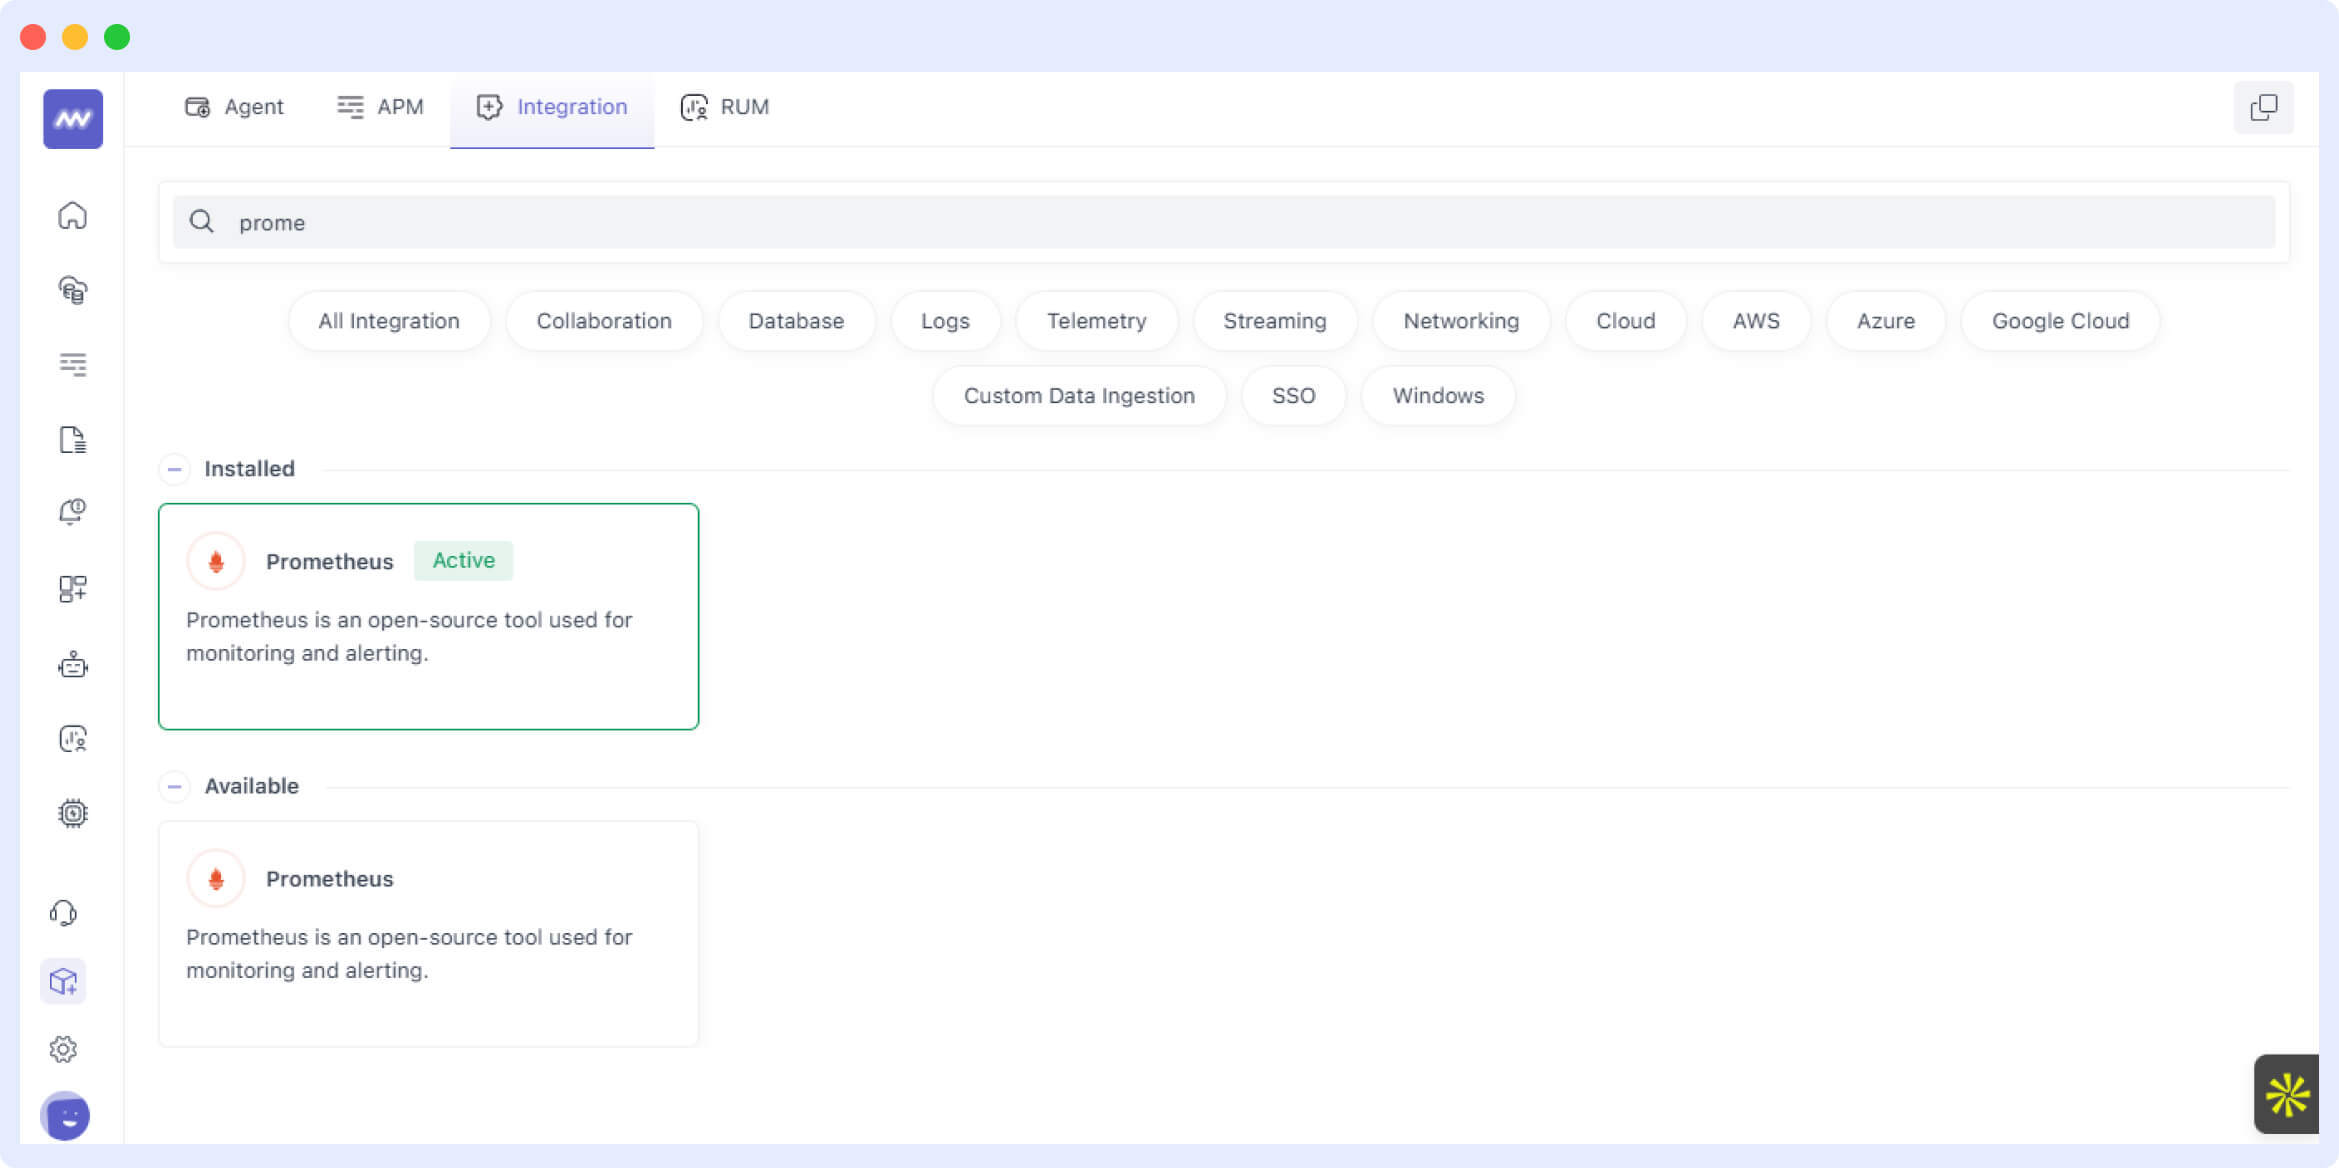Click the search field containing 'prome'
Viewport: 2339px width, 1168px height.
coord(1224,222)
